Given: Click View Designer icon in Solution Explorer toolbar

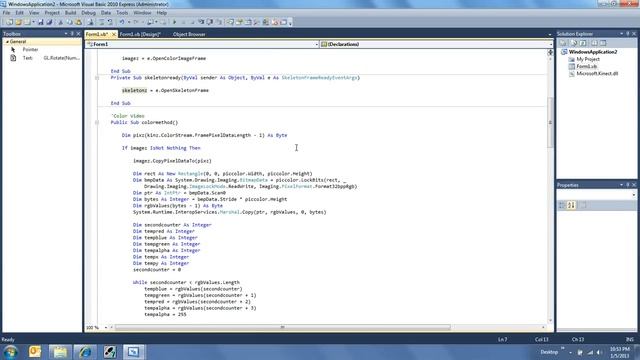Looking at the screenshot, I should click(603, 43).
